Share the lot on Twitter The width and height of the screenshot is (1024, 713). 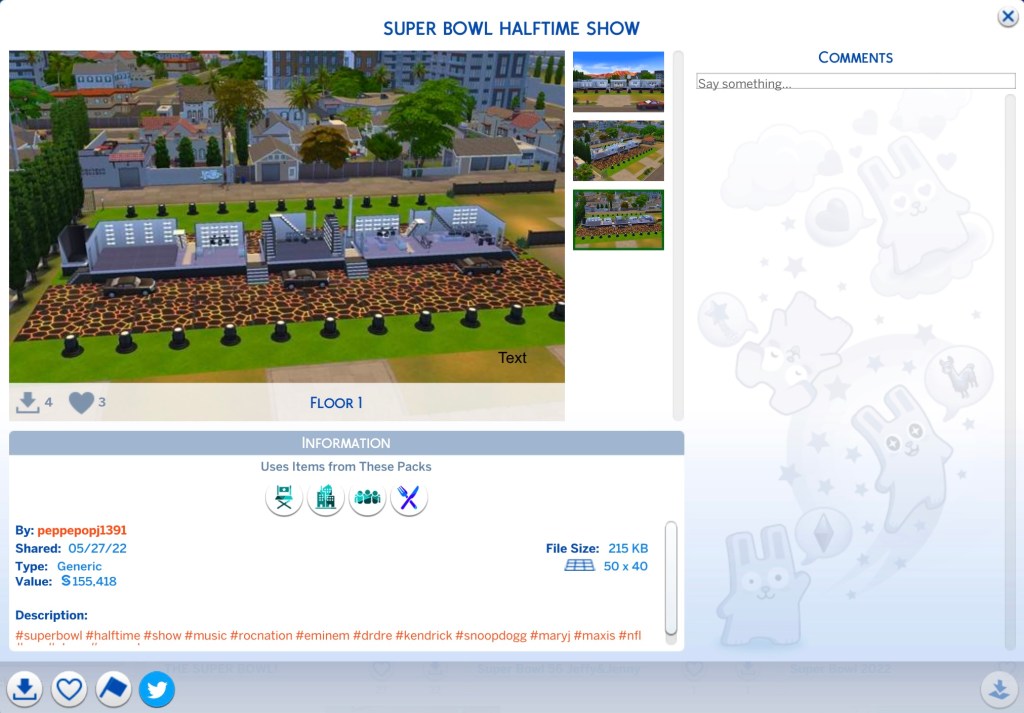[x=157, y=689]
